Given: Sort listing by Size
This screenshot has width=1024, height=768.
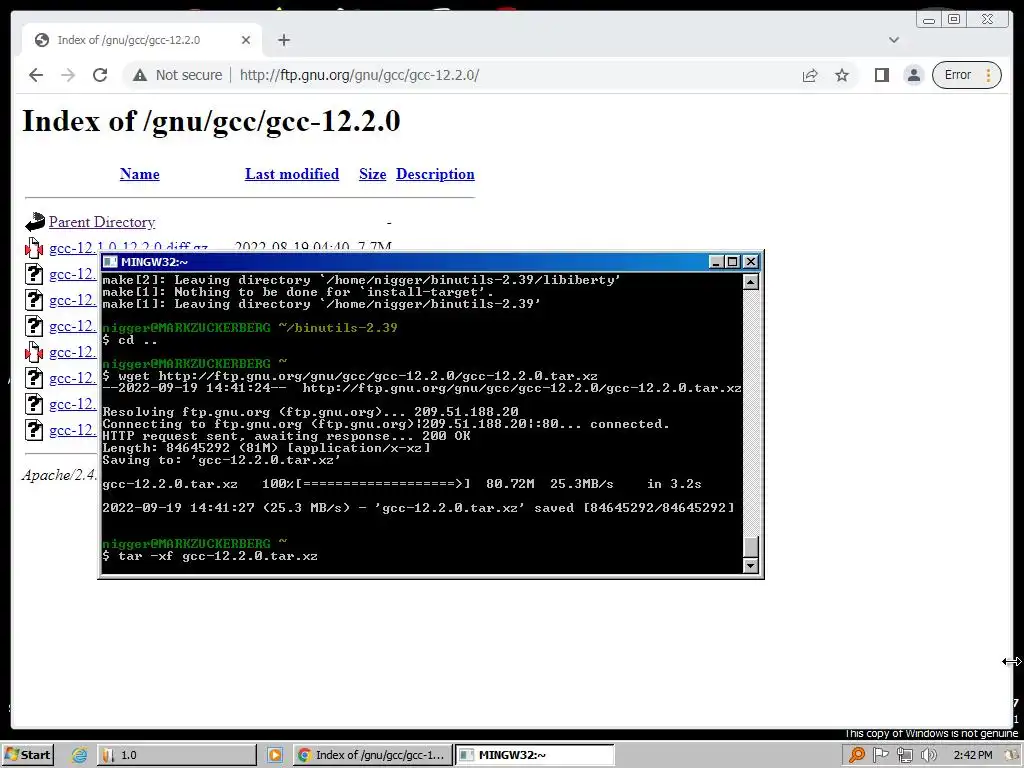Looking at the screenshot, I should (372, 174).
